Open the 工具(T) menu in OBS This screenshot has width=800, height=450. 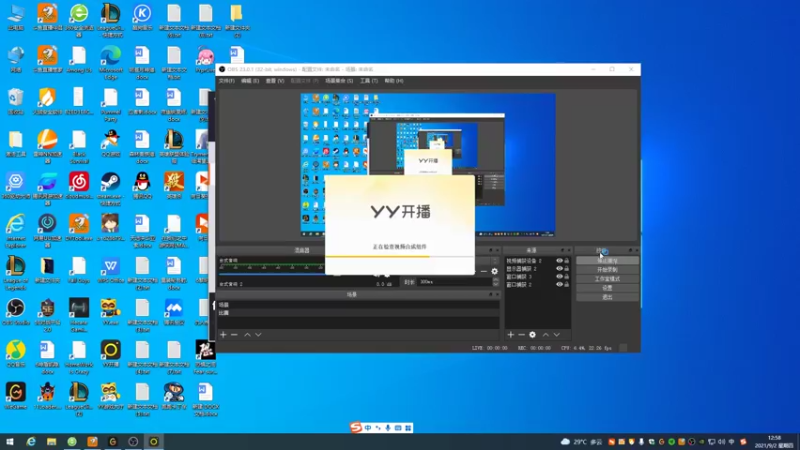point(368,81)
